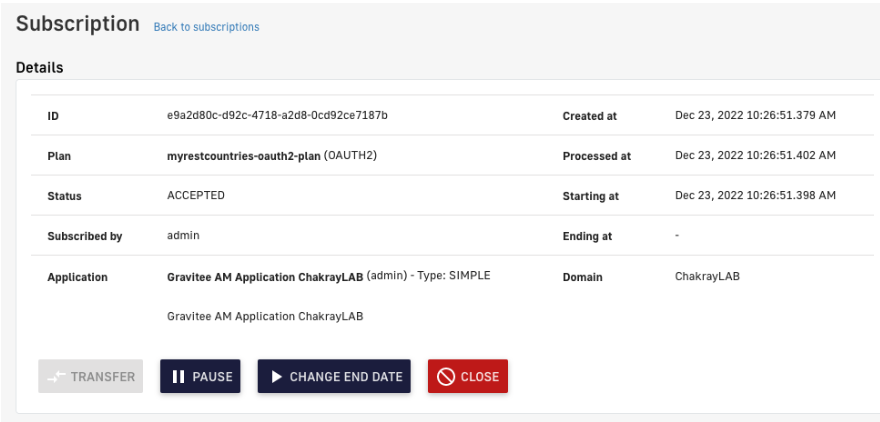The height and width of the screenshot is (422, 880).
Task: Click the Details section heading
Action: [x=40, y=68]
